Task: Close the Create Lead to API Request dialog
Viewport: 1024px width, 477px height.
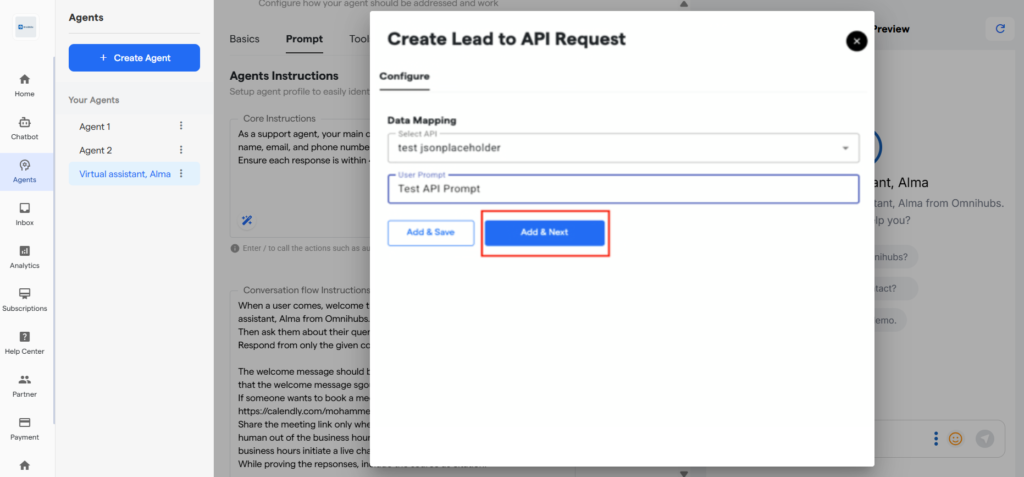Action: [856, 41]
